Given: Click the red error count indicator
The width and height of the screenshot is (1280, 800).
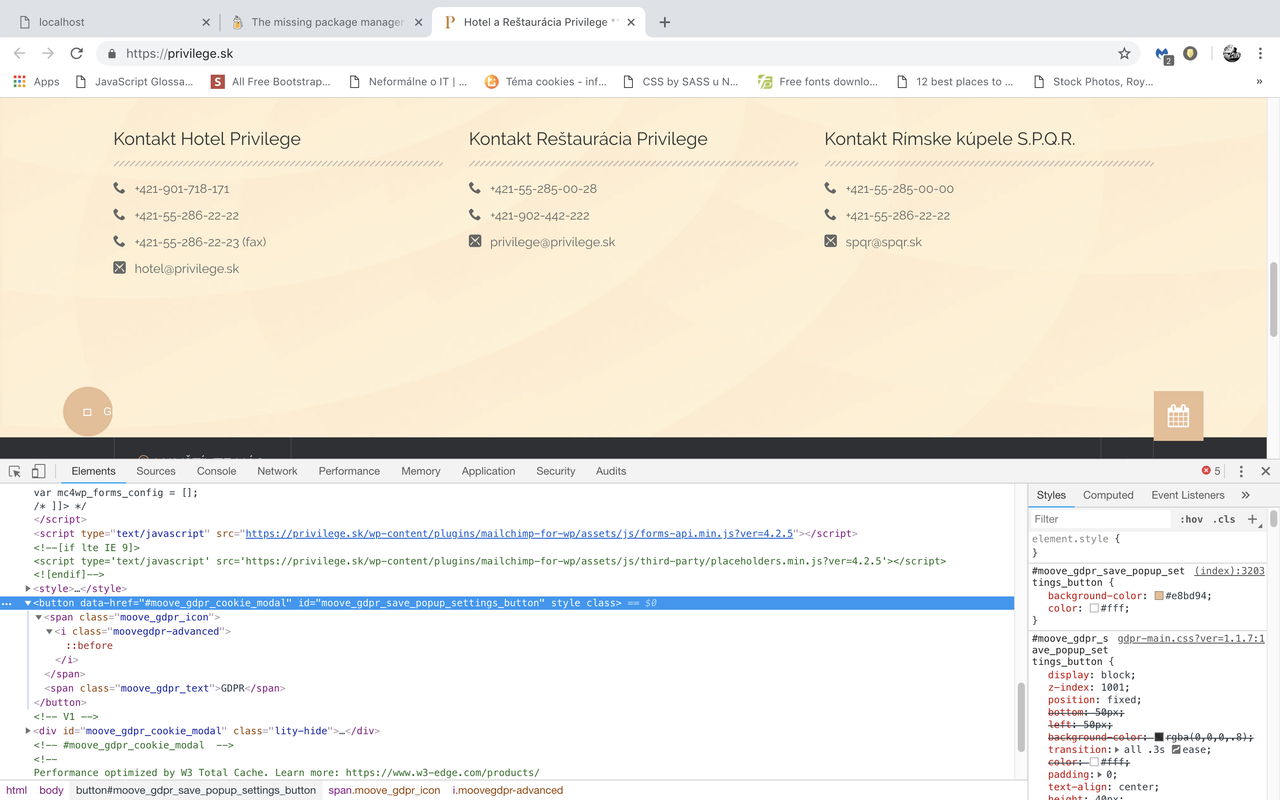Looking at the screenshot, I should pyautogui.click(x=1211, y=471).
